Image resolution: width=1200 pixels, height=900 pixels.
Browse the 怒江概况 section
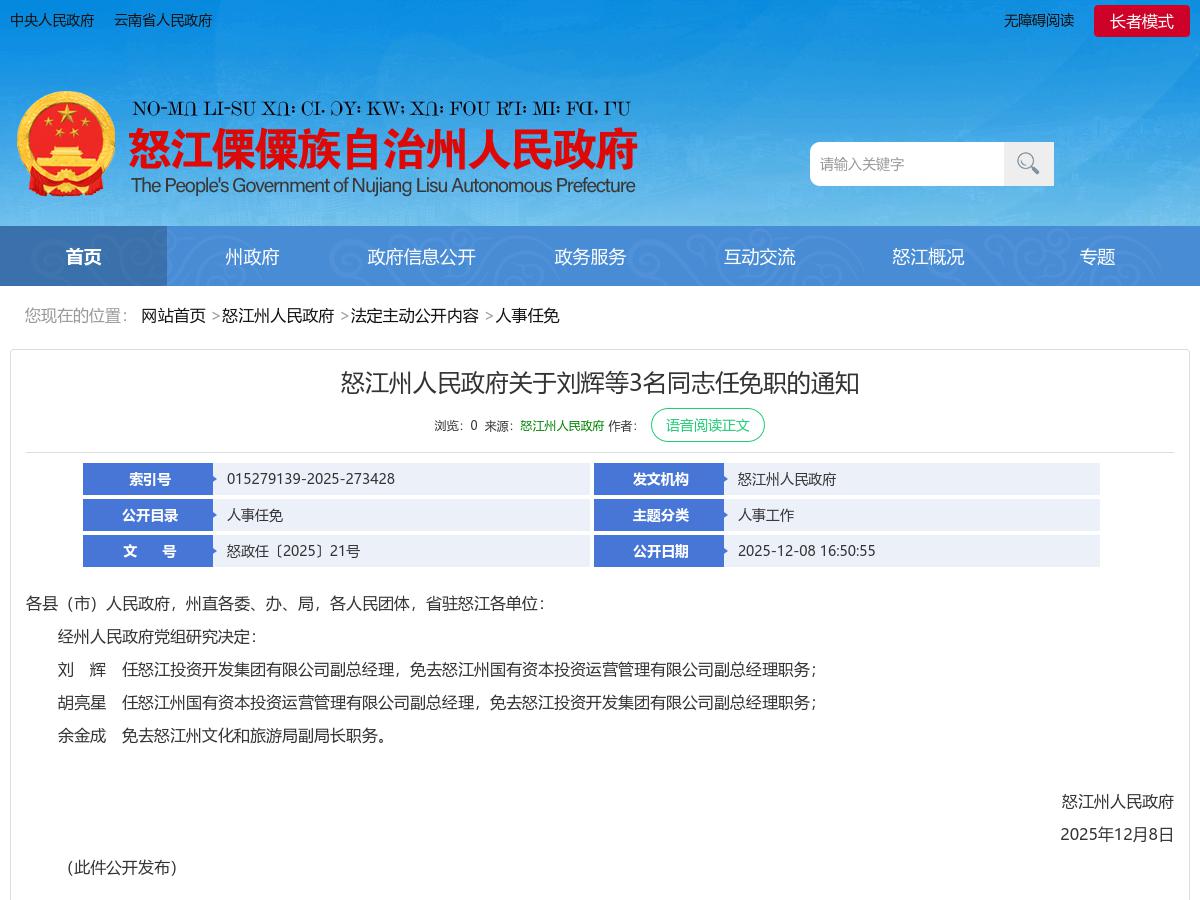click(926, 256)
